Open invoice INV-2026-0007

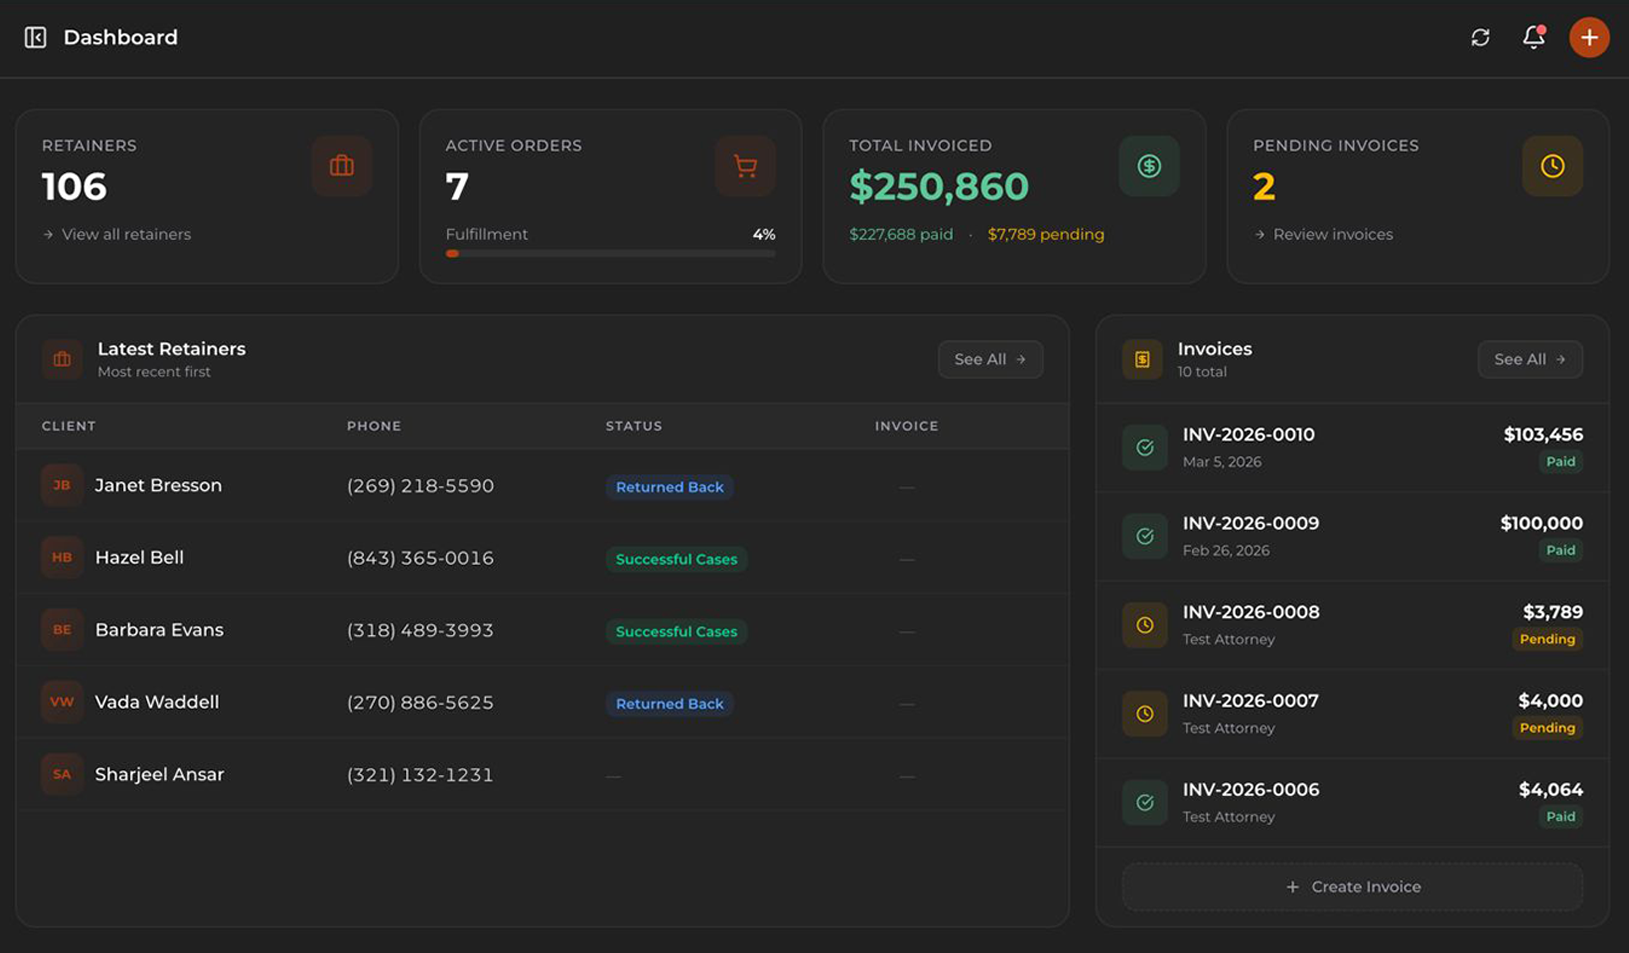[1250, 701]
